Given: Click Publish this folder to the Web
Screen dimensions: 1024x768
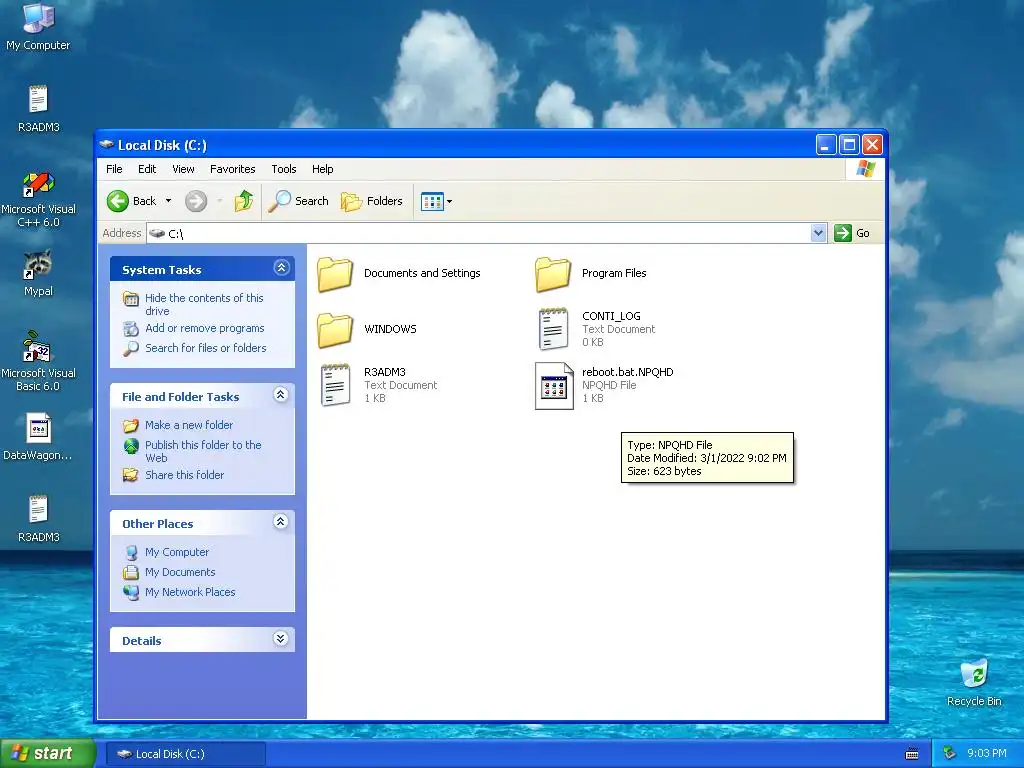Looking at the screenshot, I should tap(203, 451).
